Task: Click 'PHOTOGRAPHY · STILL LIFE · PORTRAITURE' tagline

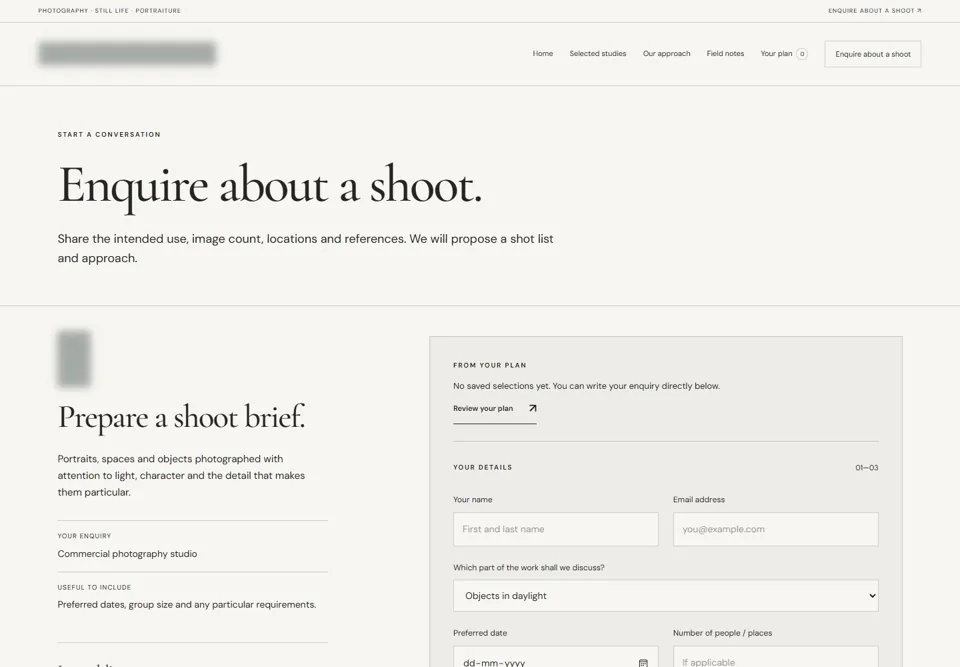Action: tap(110, 10)
